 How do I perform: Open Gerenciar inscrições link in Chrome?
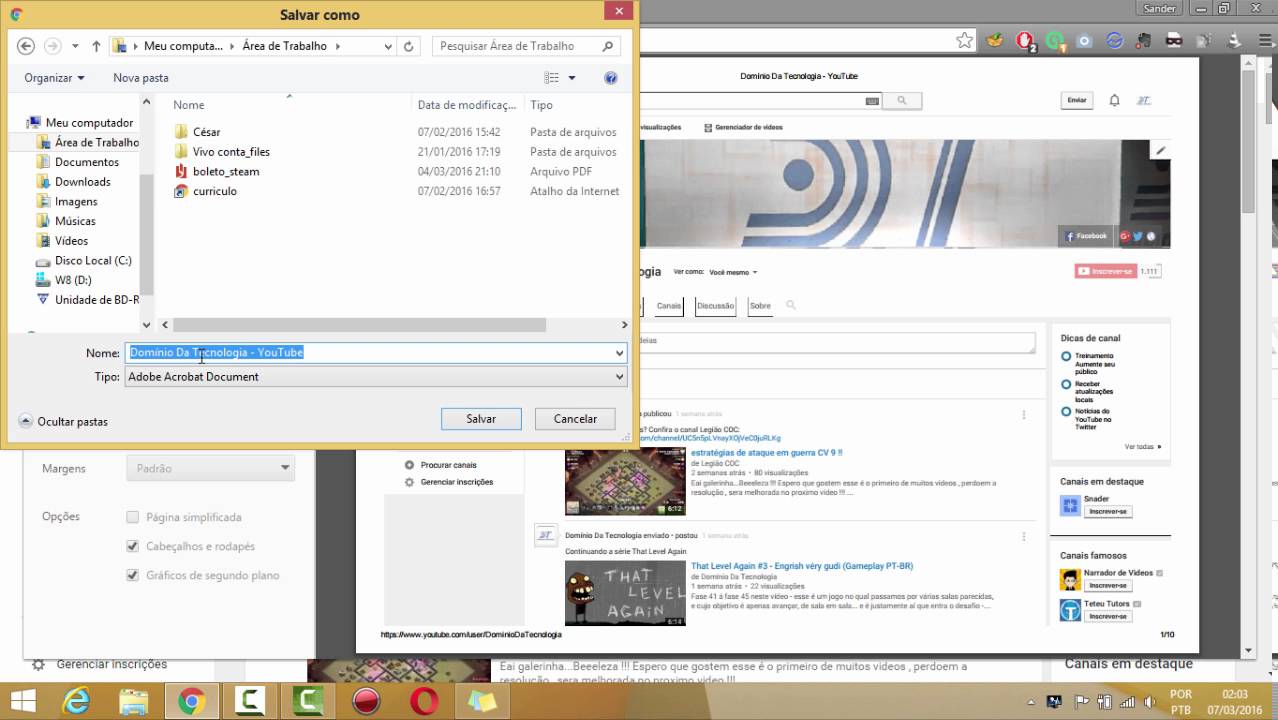[112, 664]
